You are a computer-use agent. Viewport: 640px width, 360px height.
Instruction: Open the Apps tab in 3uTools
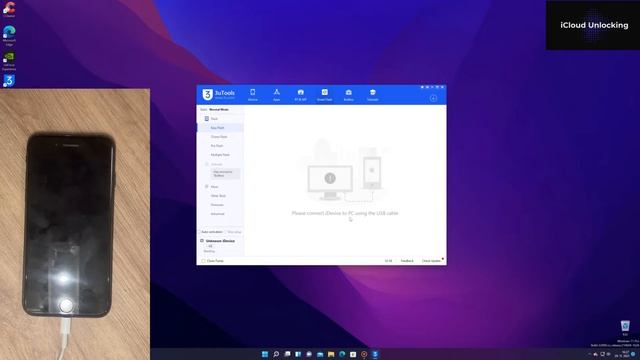(276, 95)
